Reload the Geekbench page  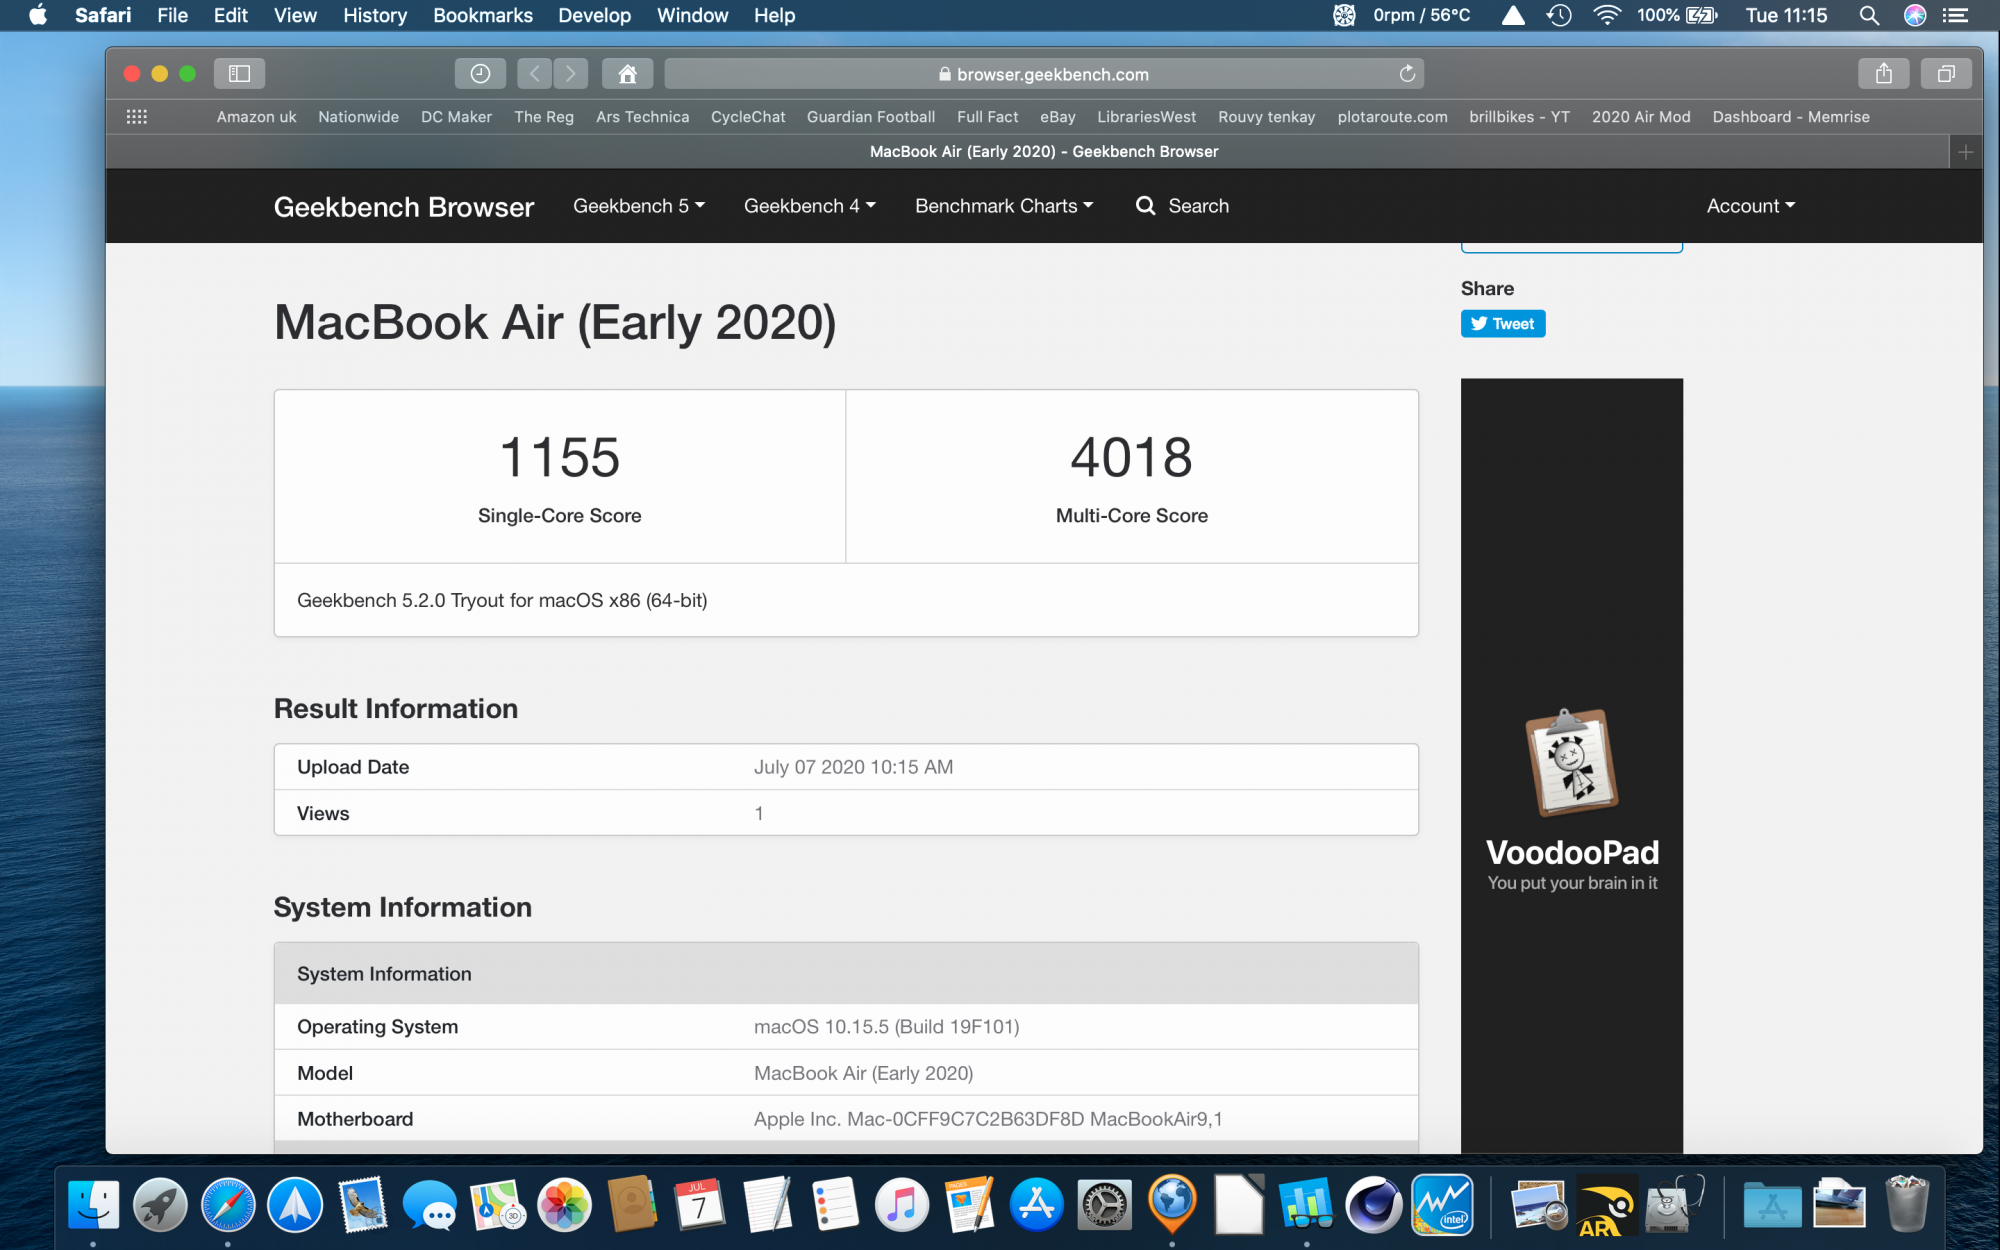pyautogui.click(x=1407, y=74)
